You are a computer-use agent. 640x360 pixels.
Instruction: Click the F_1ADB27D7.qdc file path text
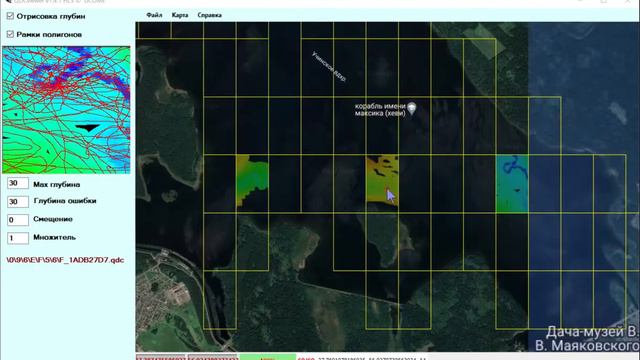click(65, 260)
